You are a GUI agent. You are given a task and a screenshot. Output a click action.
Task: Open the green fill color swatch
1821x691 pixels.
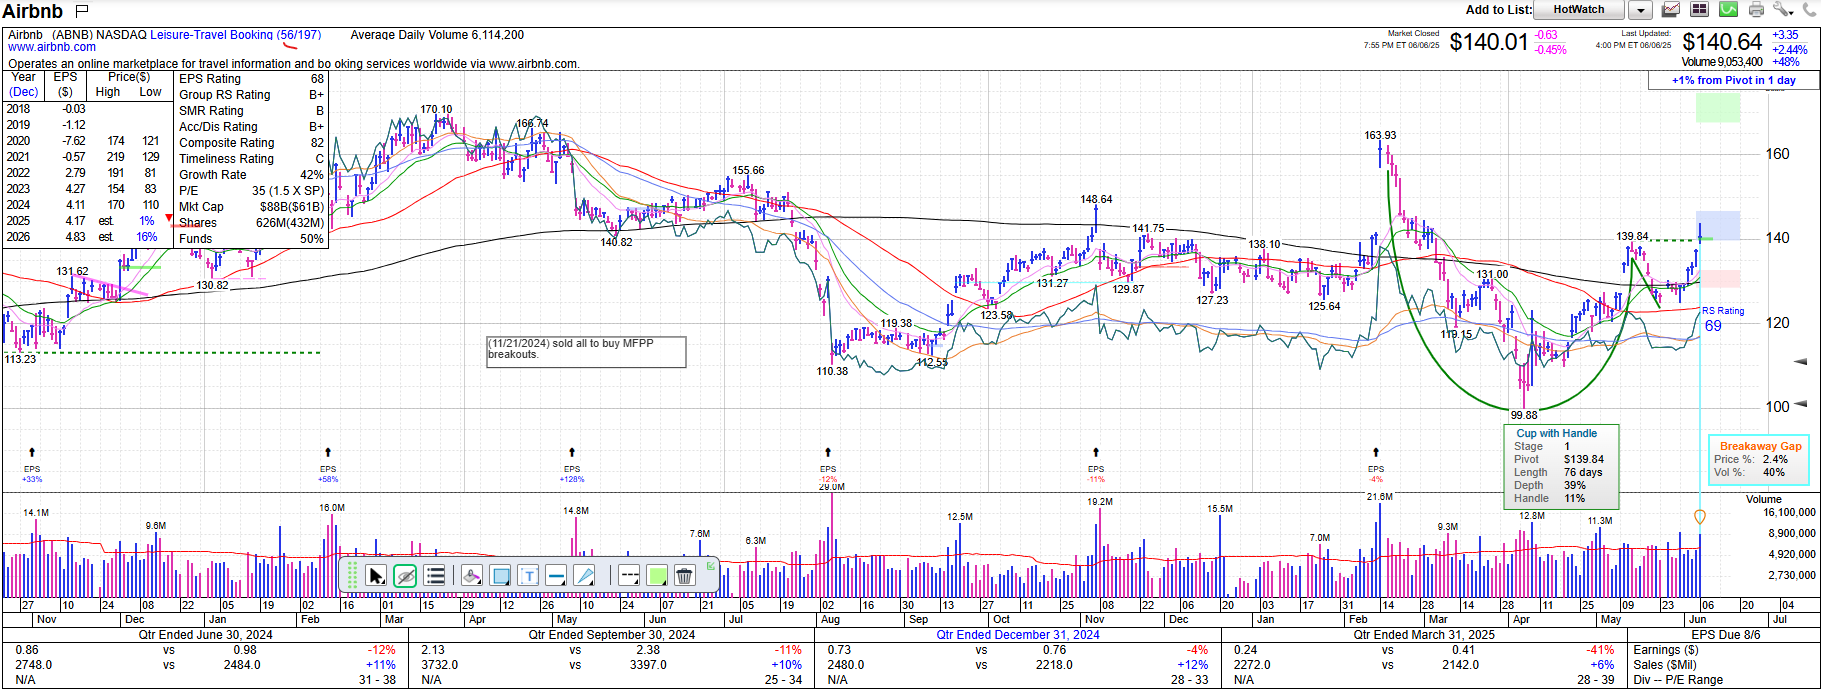coord(657,575)
